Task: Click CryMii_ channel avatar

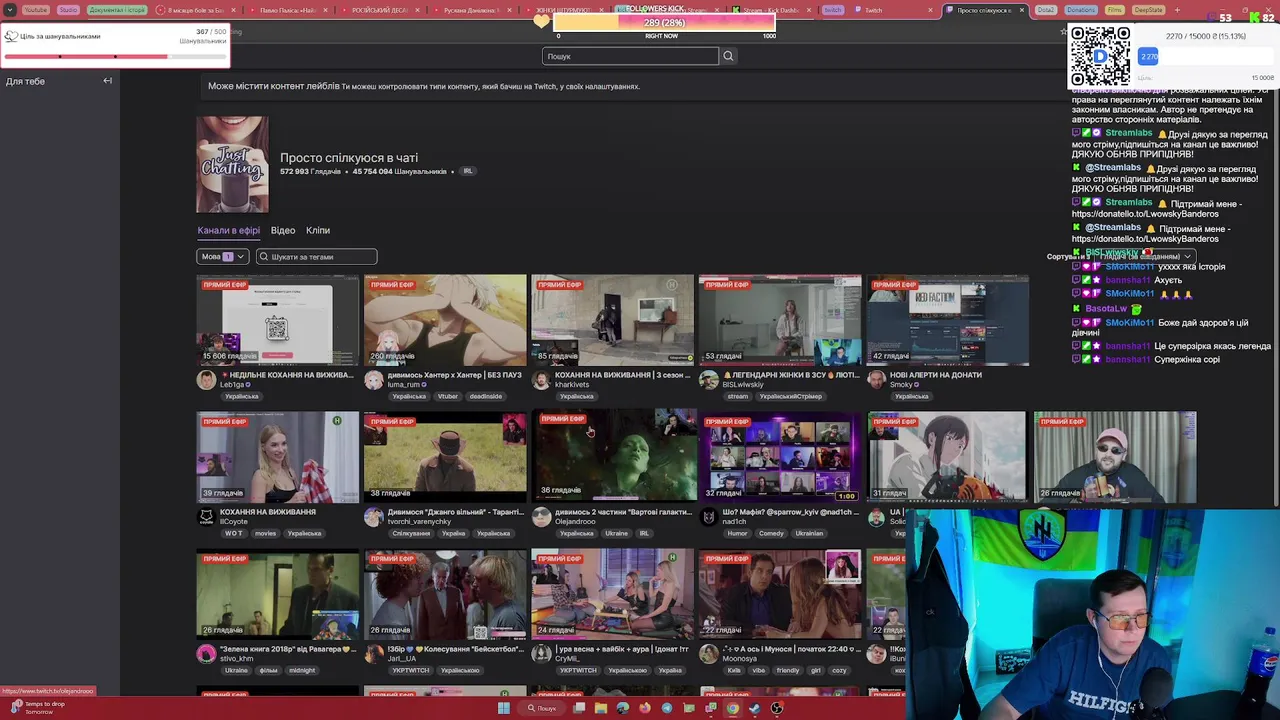Action: point(541,654)
